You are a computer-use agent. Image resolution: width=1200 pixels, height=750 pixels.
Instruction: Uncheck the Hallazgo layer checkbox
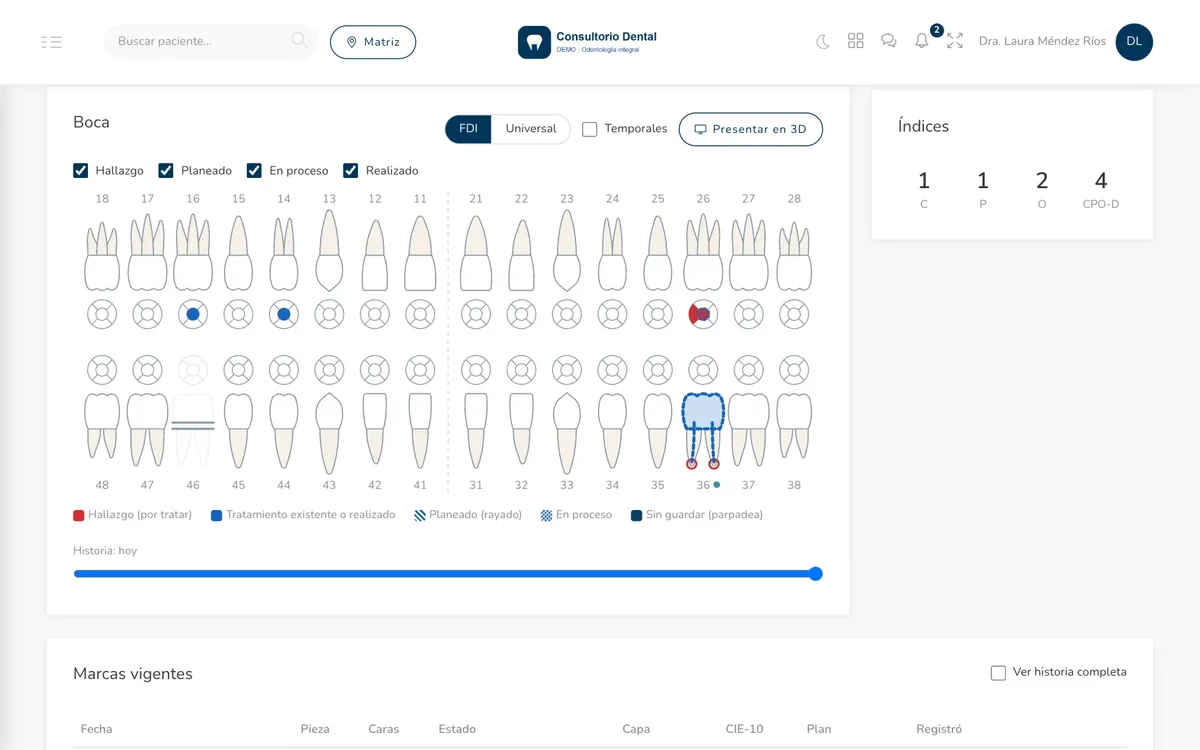point(81,170)
